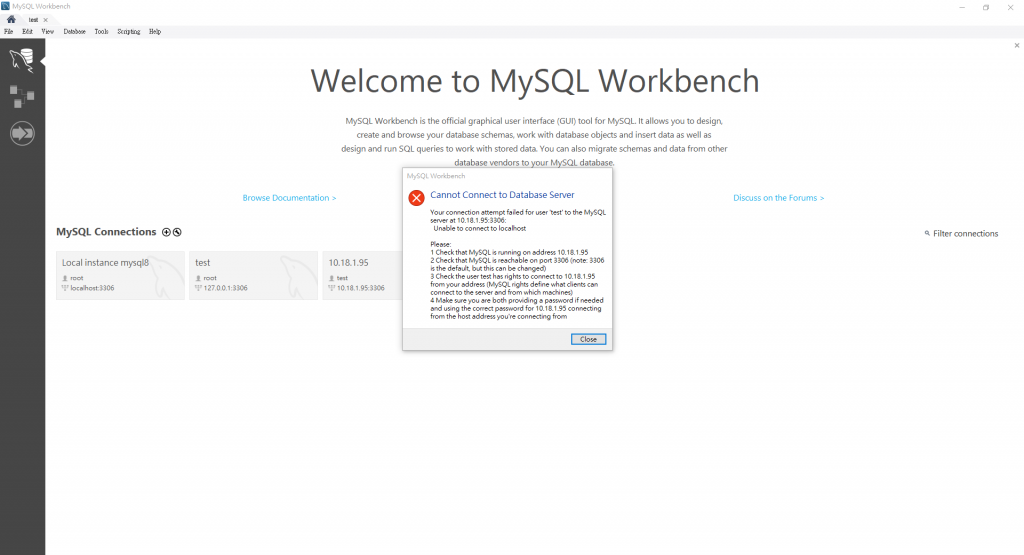The width and height of the screenshot is (1024, 555).
Task: Open the Models sidebar icon
Action: pos(22,97)
